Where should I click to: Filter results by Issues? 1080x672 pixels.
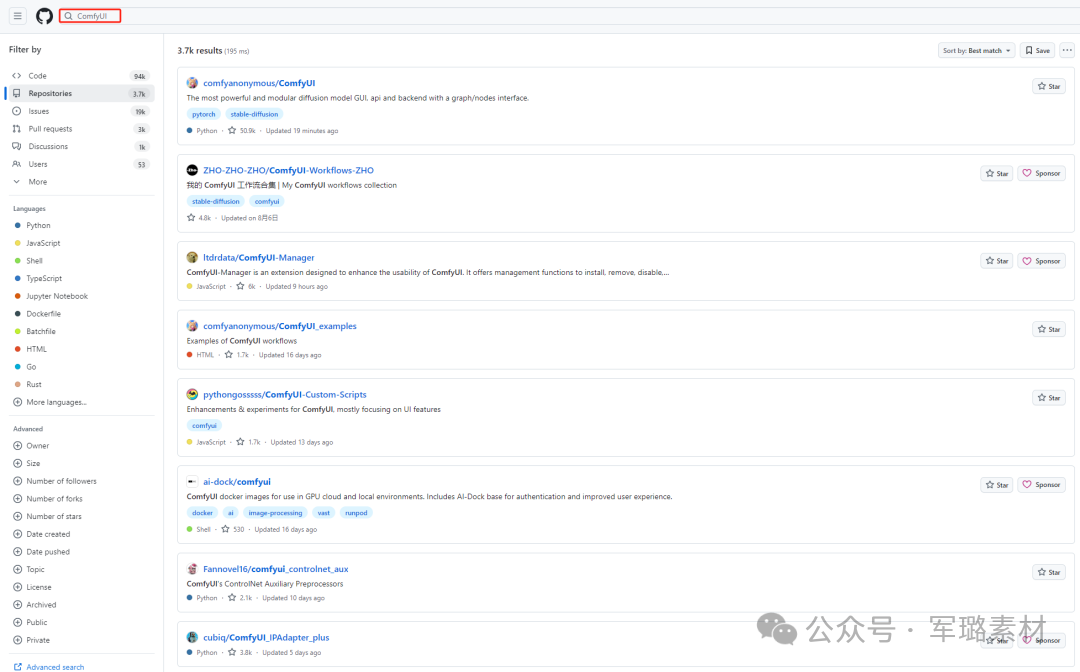point(80,112)
